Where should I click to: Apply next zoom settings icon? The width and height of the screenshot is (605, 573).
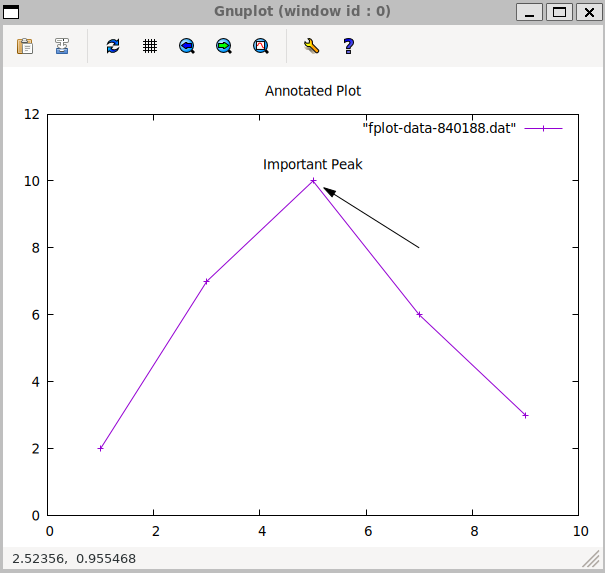224,46
